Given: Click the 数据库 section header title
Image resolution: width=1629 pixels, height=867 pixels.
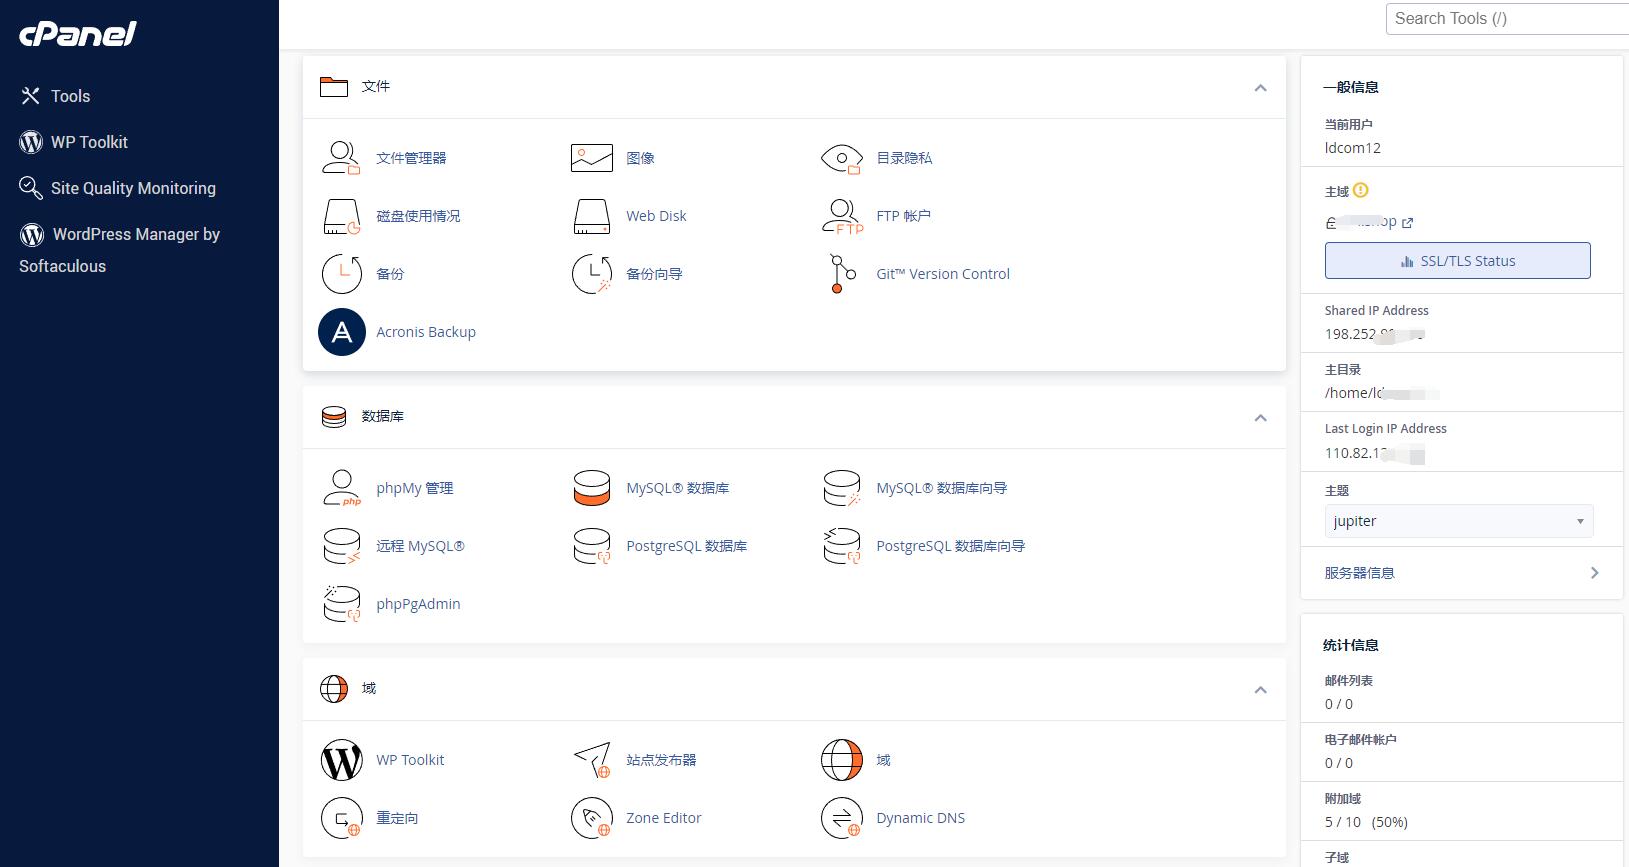Looking at the screenshot, I should pos(383,417).
